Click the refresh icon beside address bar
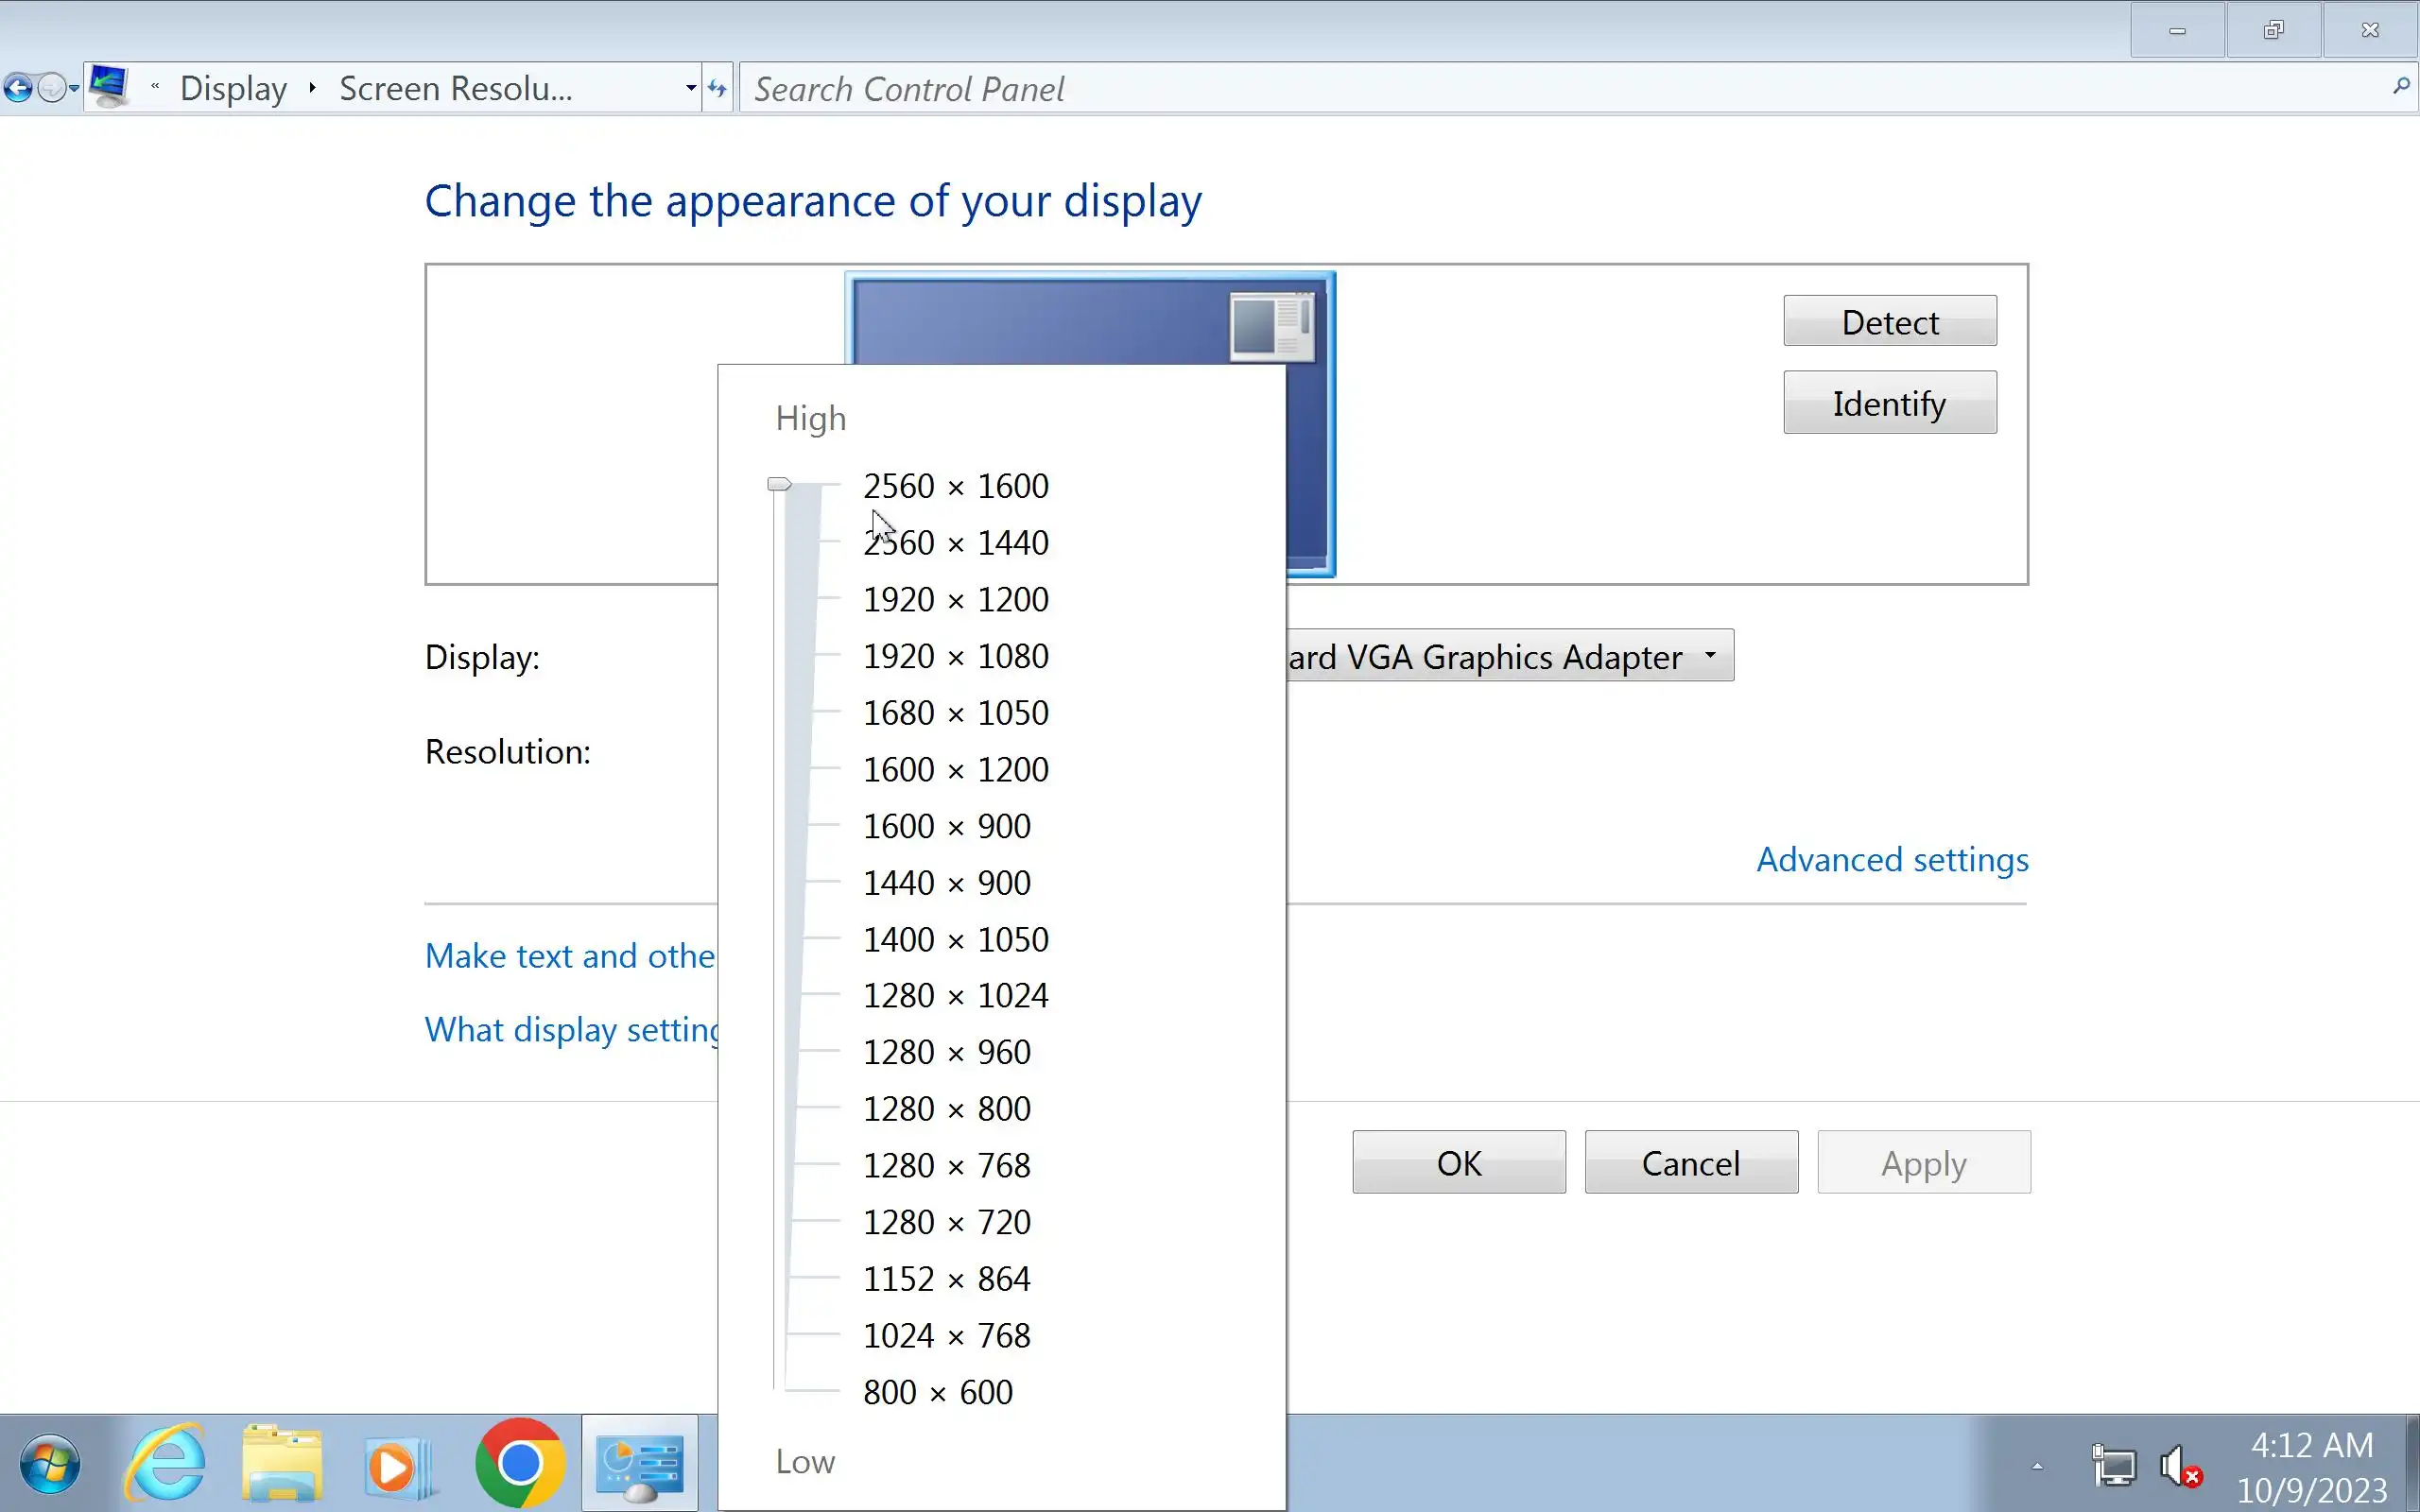This screenshot has height=1512, width=2420. 717,88
